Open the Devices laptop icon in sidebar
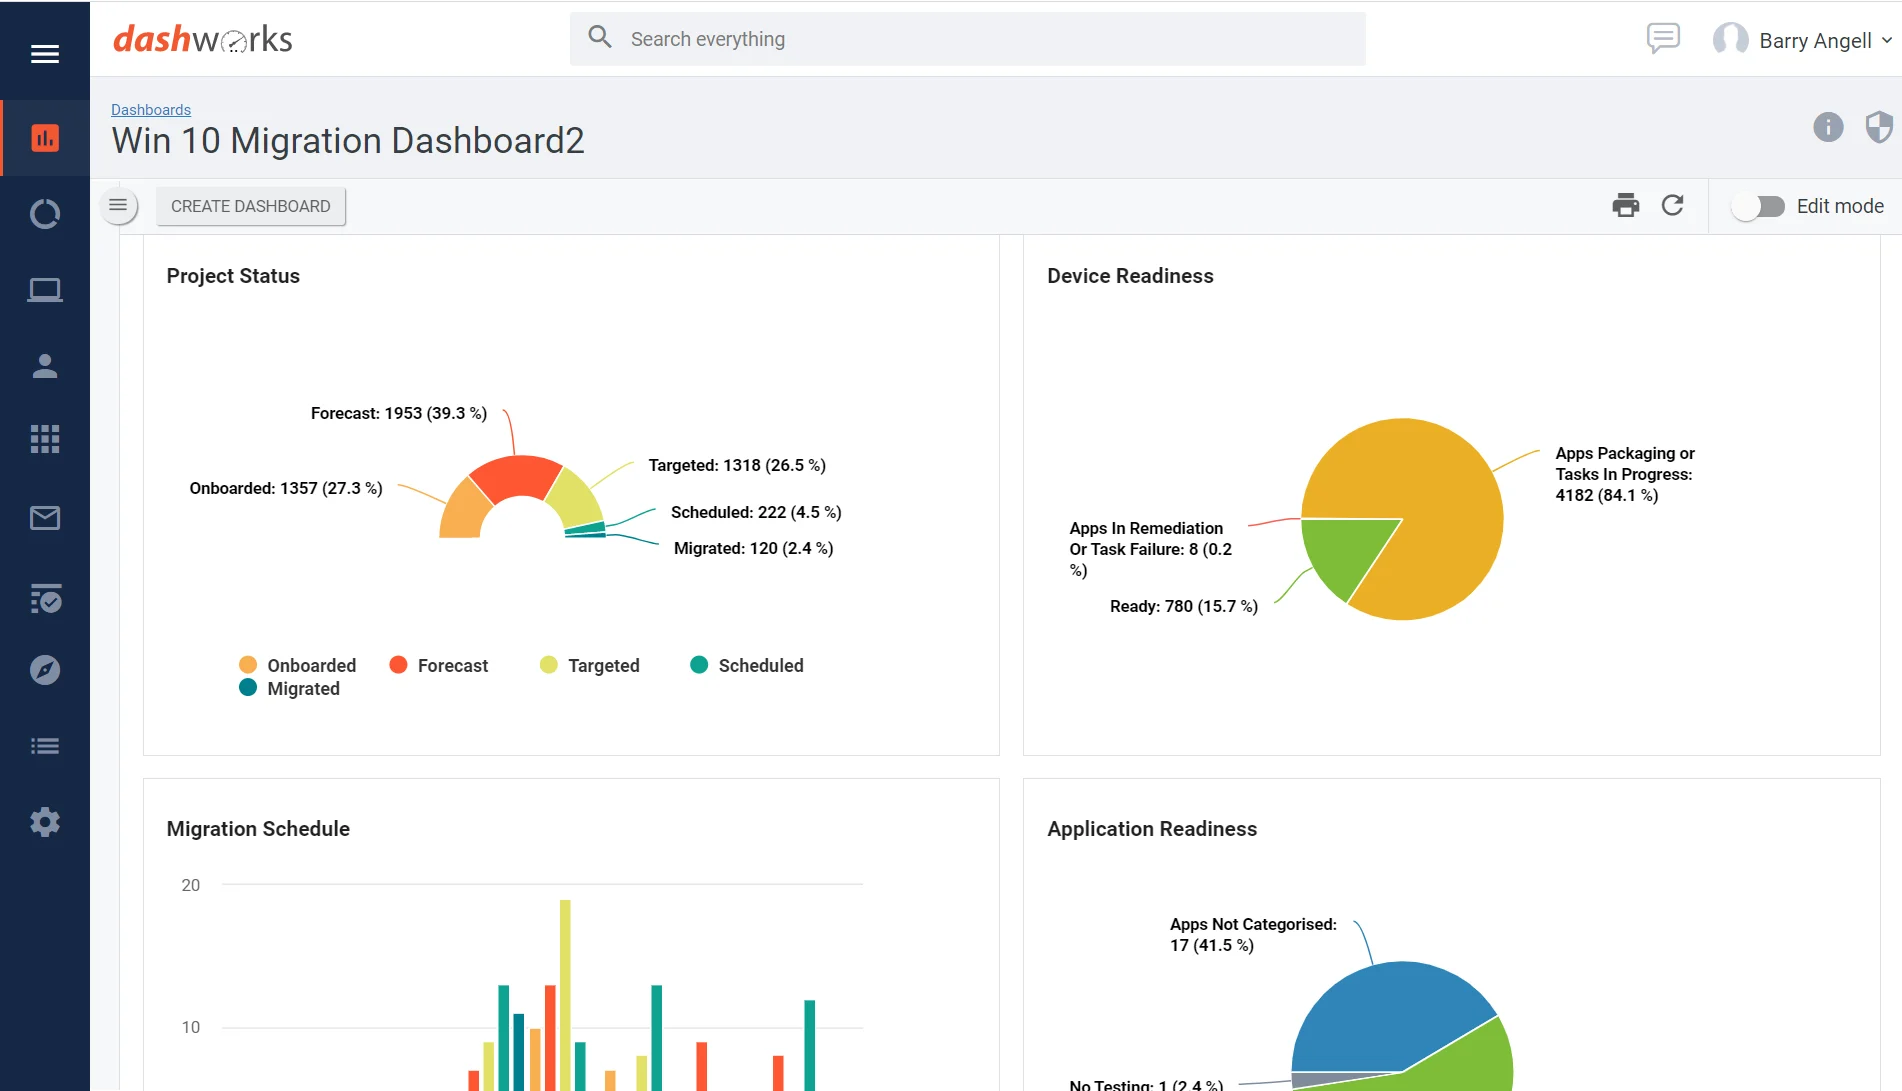 [x=45, y=290]
